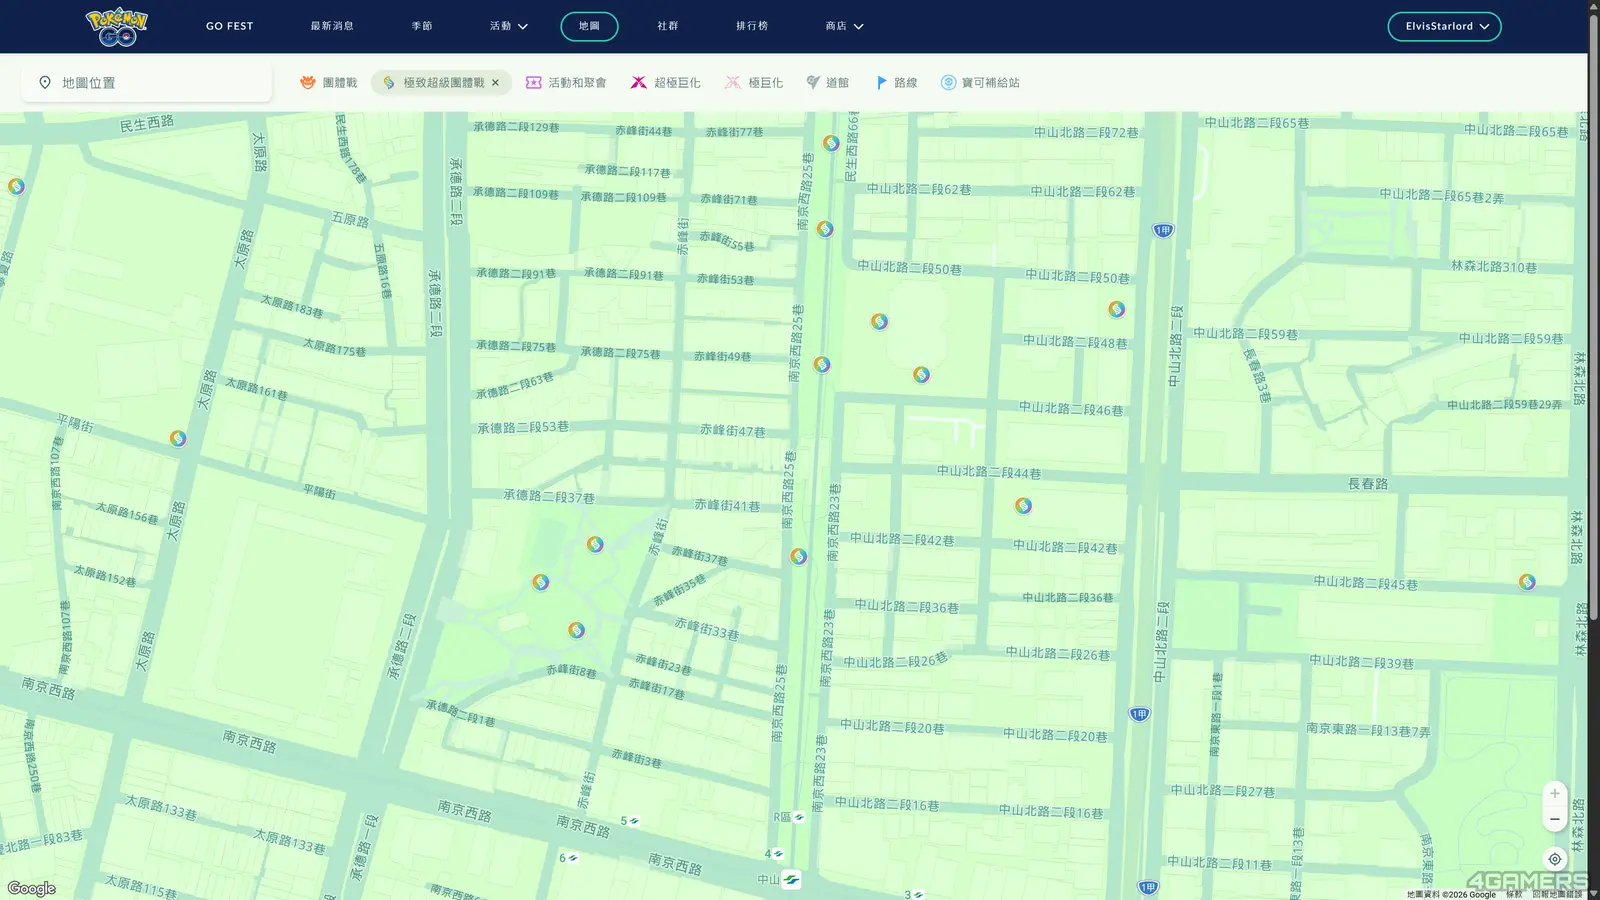
Task: Open the raid marker beside 民生西路66巷
Action: (831, 143)
